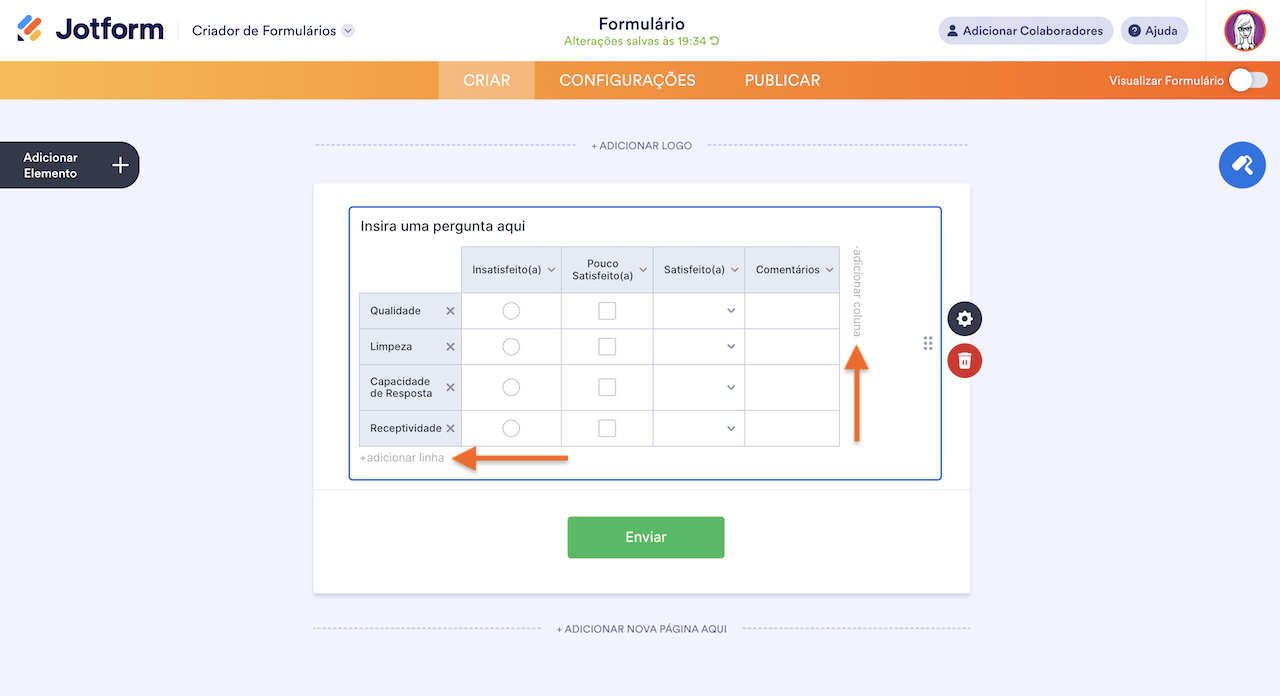Select Qualidade radio button under Insatisfeito(a)
Screen dimensions: 1280x696
tap(511, 311)
